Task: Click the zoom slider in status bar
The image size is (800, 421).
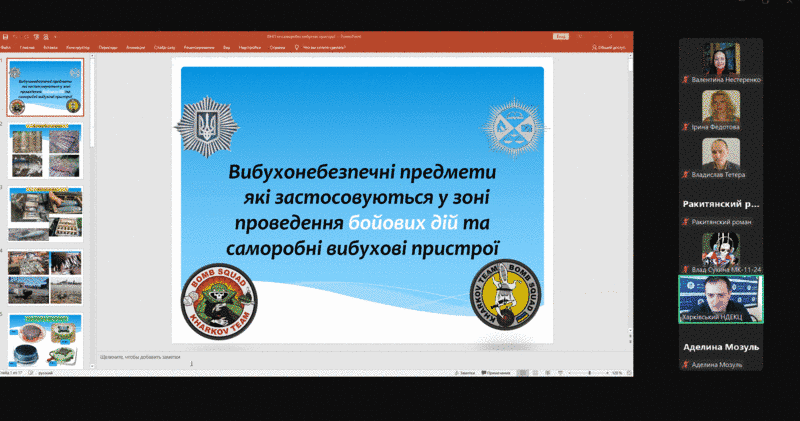Action: click(589, 373)
